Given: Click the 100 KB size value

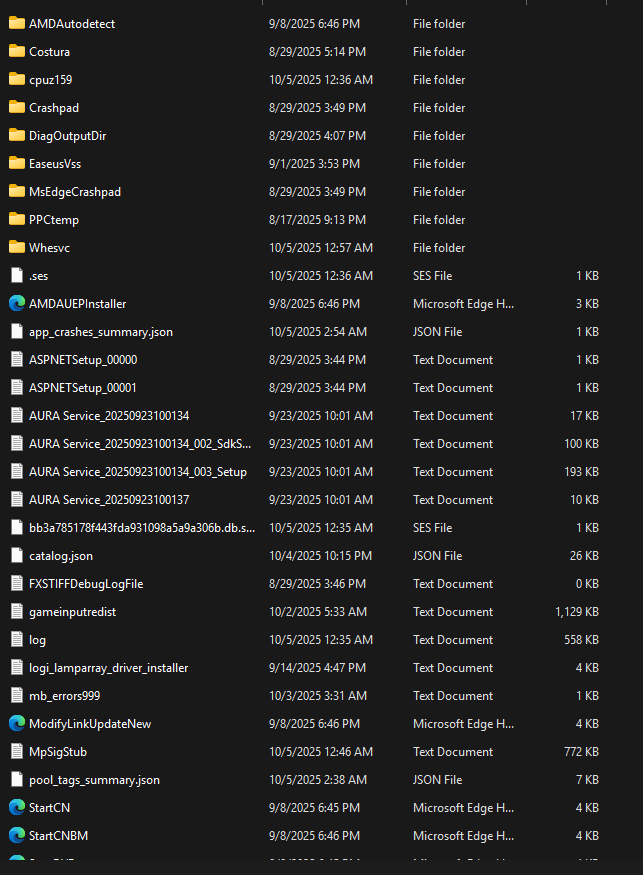Looking at the screenshot, I should pyautogui.click(x=581, y=444).
